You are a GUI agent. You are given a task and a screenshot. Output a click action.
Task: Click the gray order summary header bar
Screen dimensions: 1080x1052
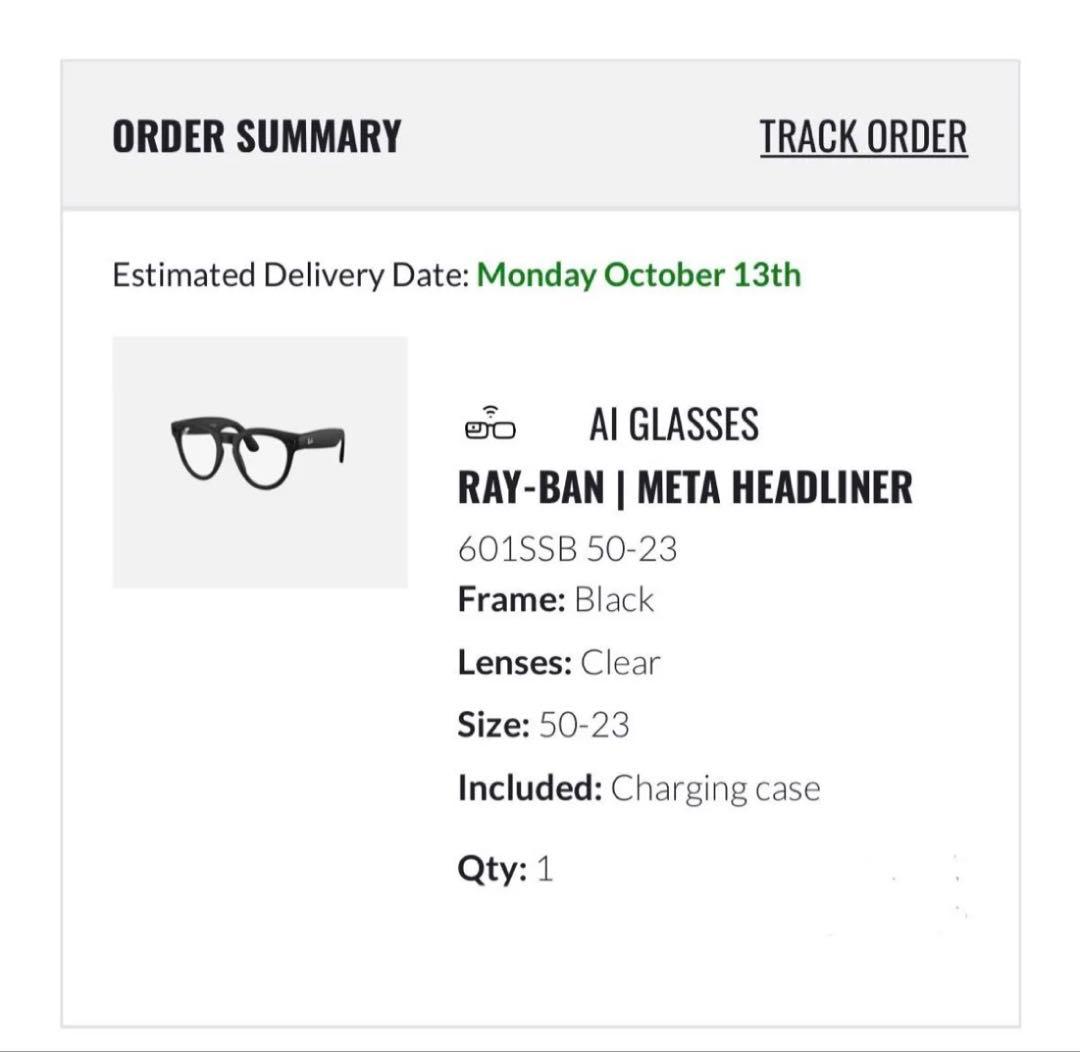pyautogui.click(x=540, y=134)
